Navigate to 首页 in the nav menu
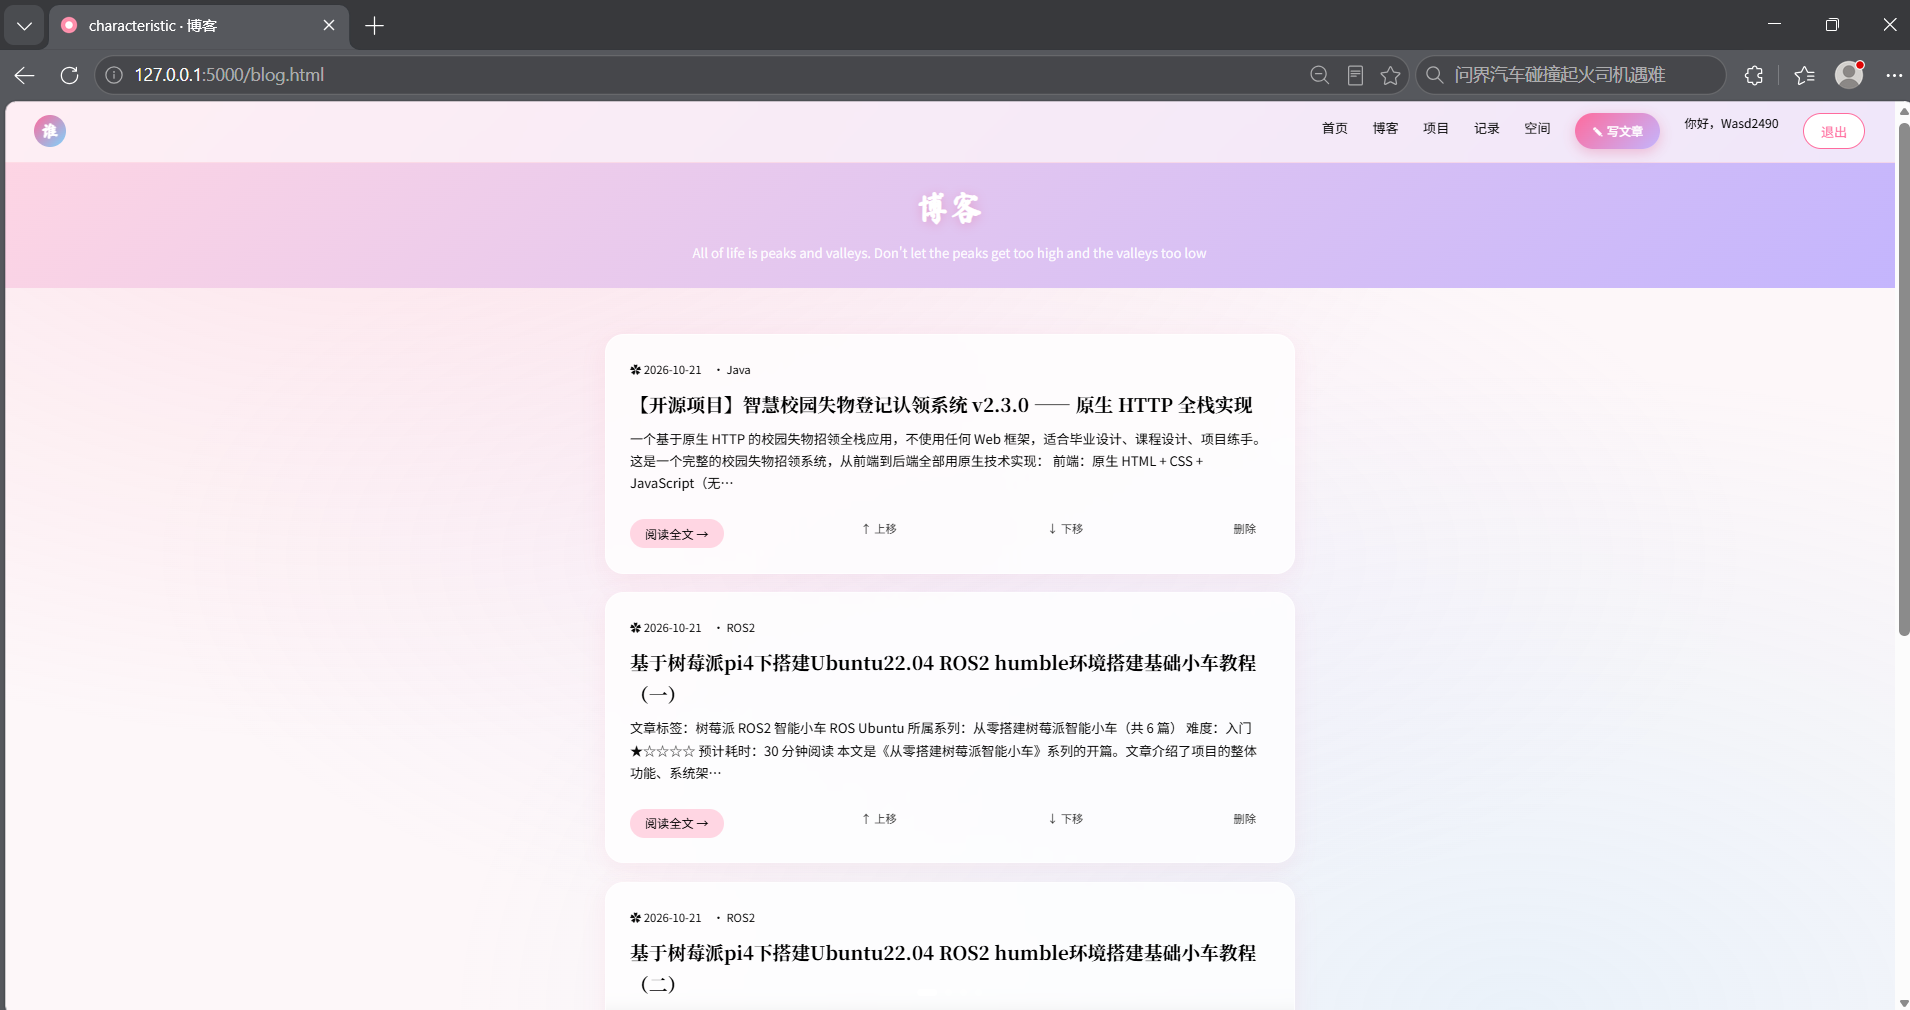This screenshot has width=1910, height=1010. pos(1334,128)
